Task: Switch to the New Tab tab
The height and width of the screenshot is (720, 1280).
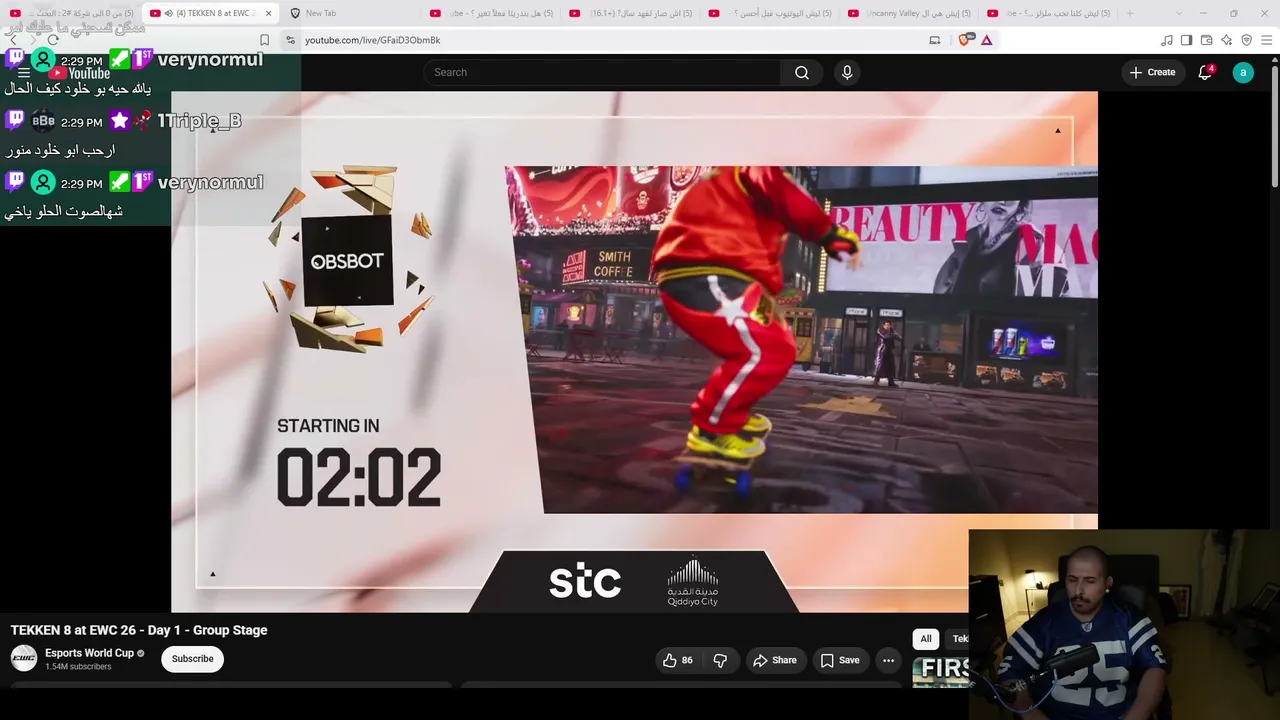Action: pos(350,13)
